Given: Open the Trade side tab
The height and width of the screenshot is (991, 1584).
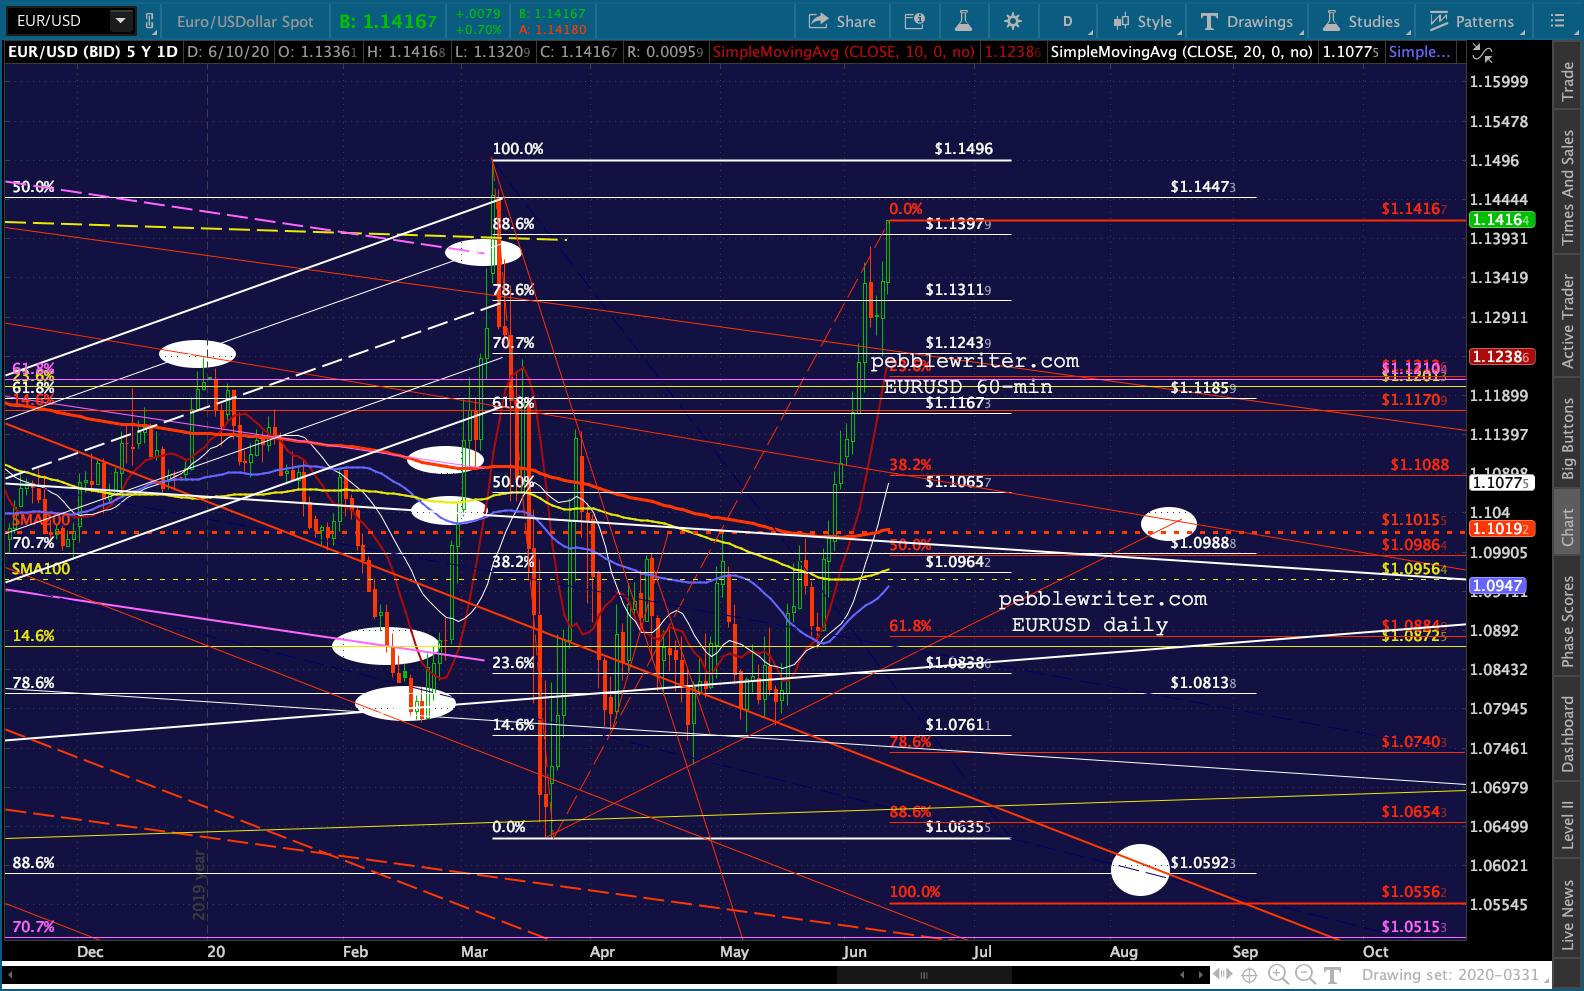Looking at the screenshot, I should click(1568, 81).
